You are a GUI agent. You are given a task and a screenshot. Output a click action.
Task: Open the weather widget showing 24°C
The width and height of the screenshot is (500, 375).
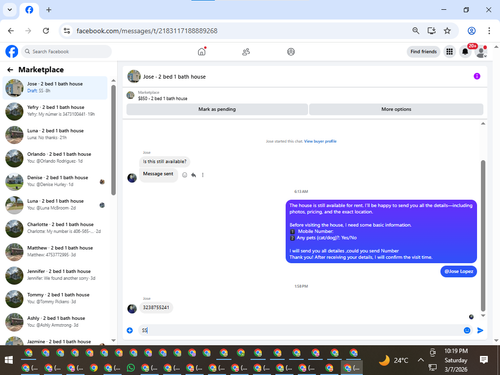coord(393,360)
